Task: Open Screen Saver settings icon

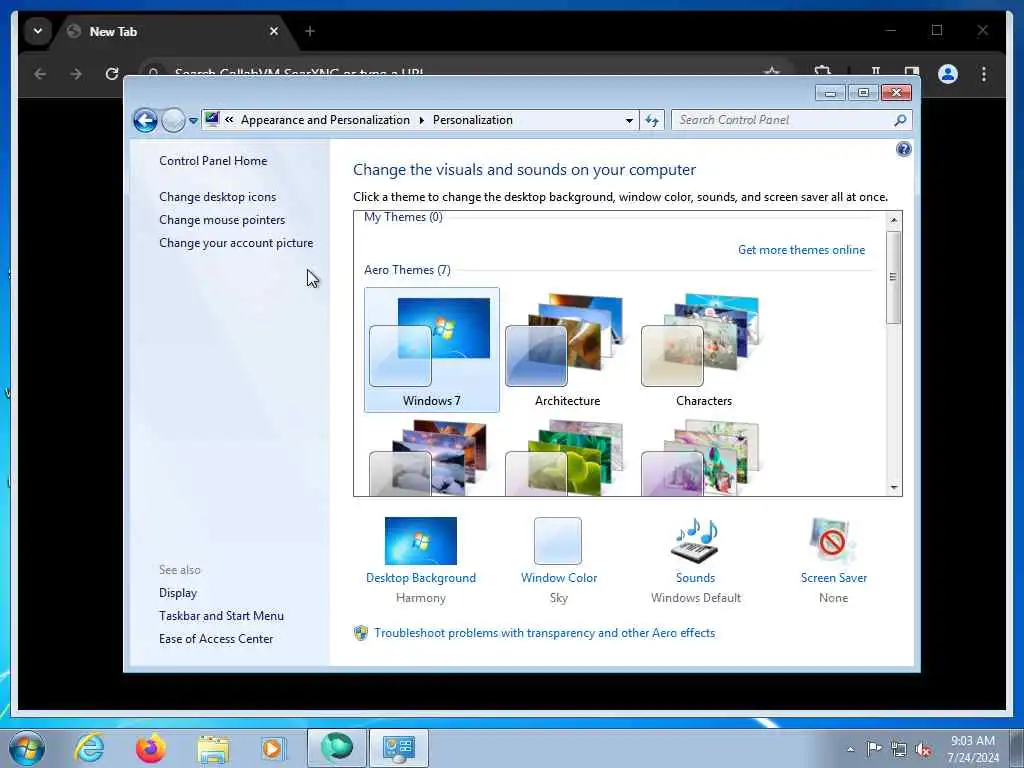Action: tap(833, 541)
